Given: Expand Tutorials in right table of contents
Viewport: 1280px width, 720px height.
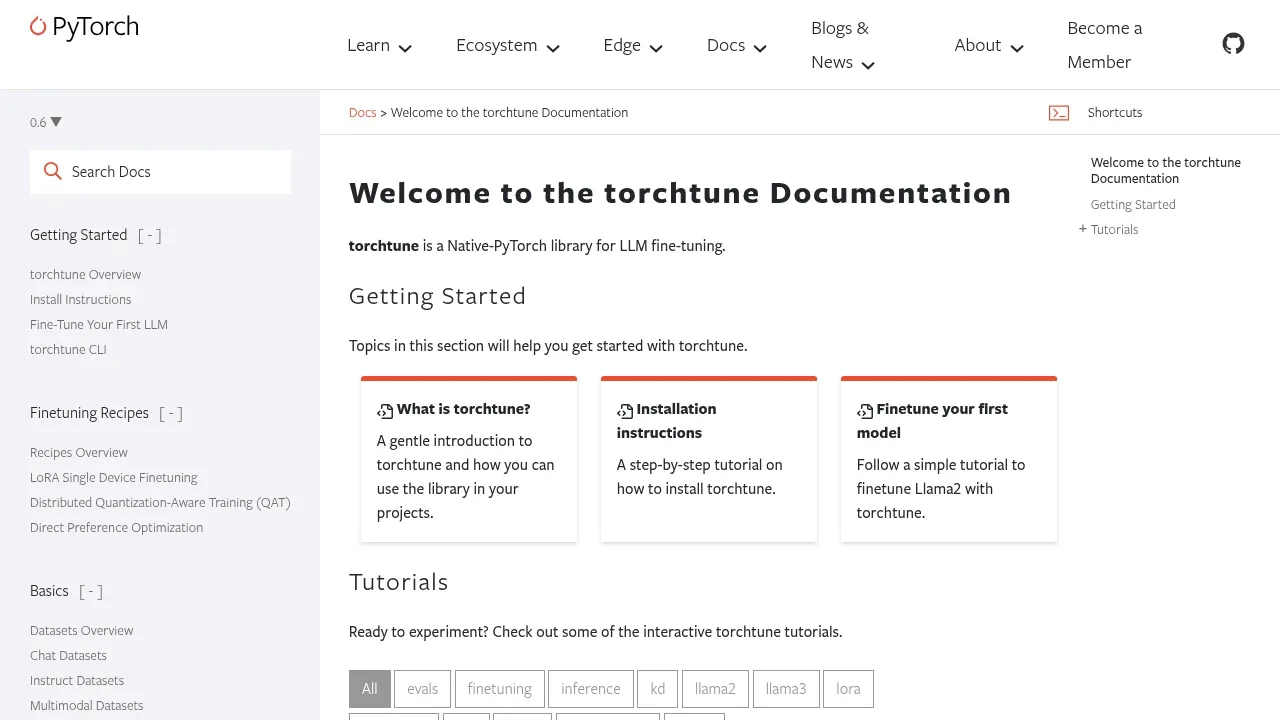Looking at the screenshot, I should 1083,229.
